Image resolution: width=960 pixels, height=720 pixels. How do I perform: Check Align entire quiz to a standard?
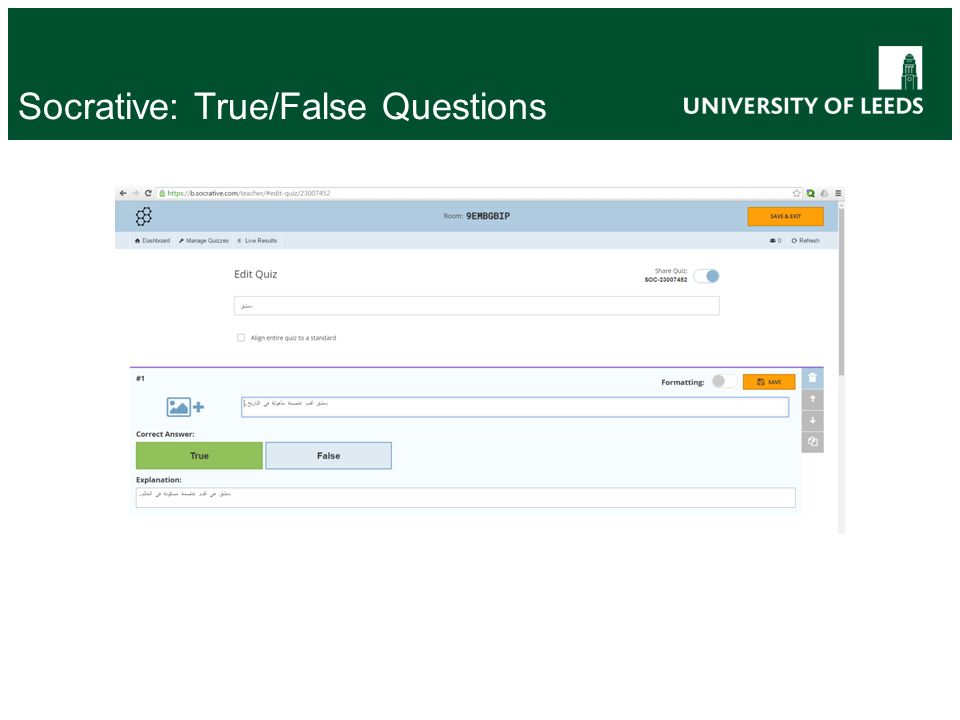click(x=241, y=337)
